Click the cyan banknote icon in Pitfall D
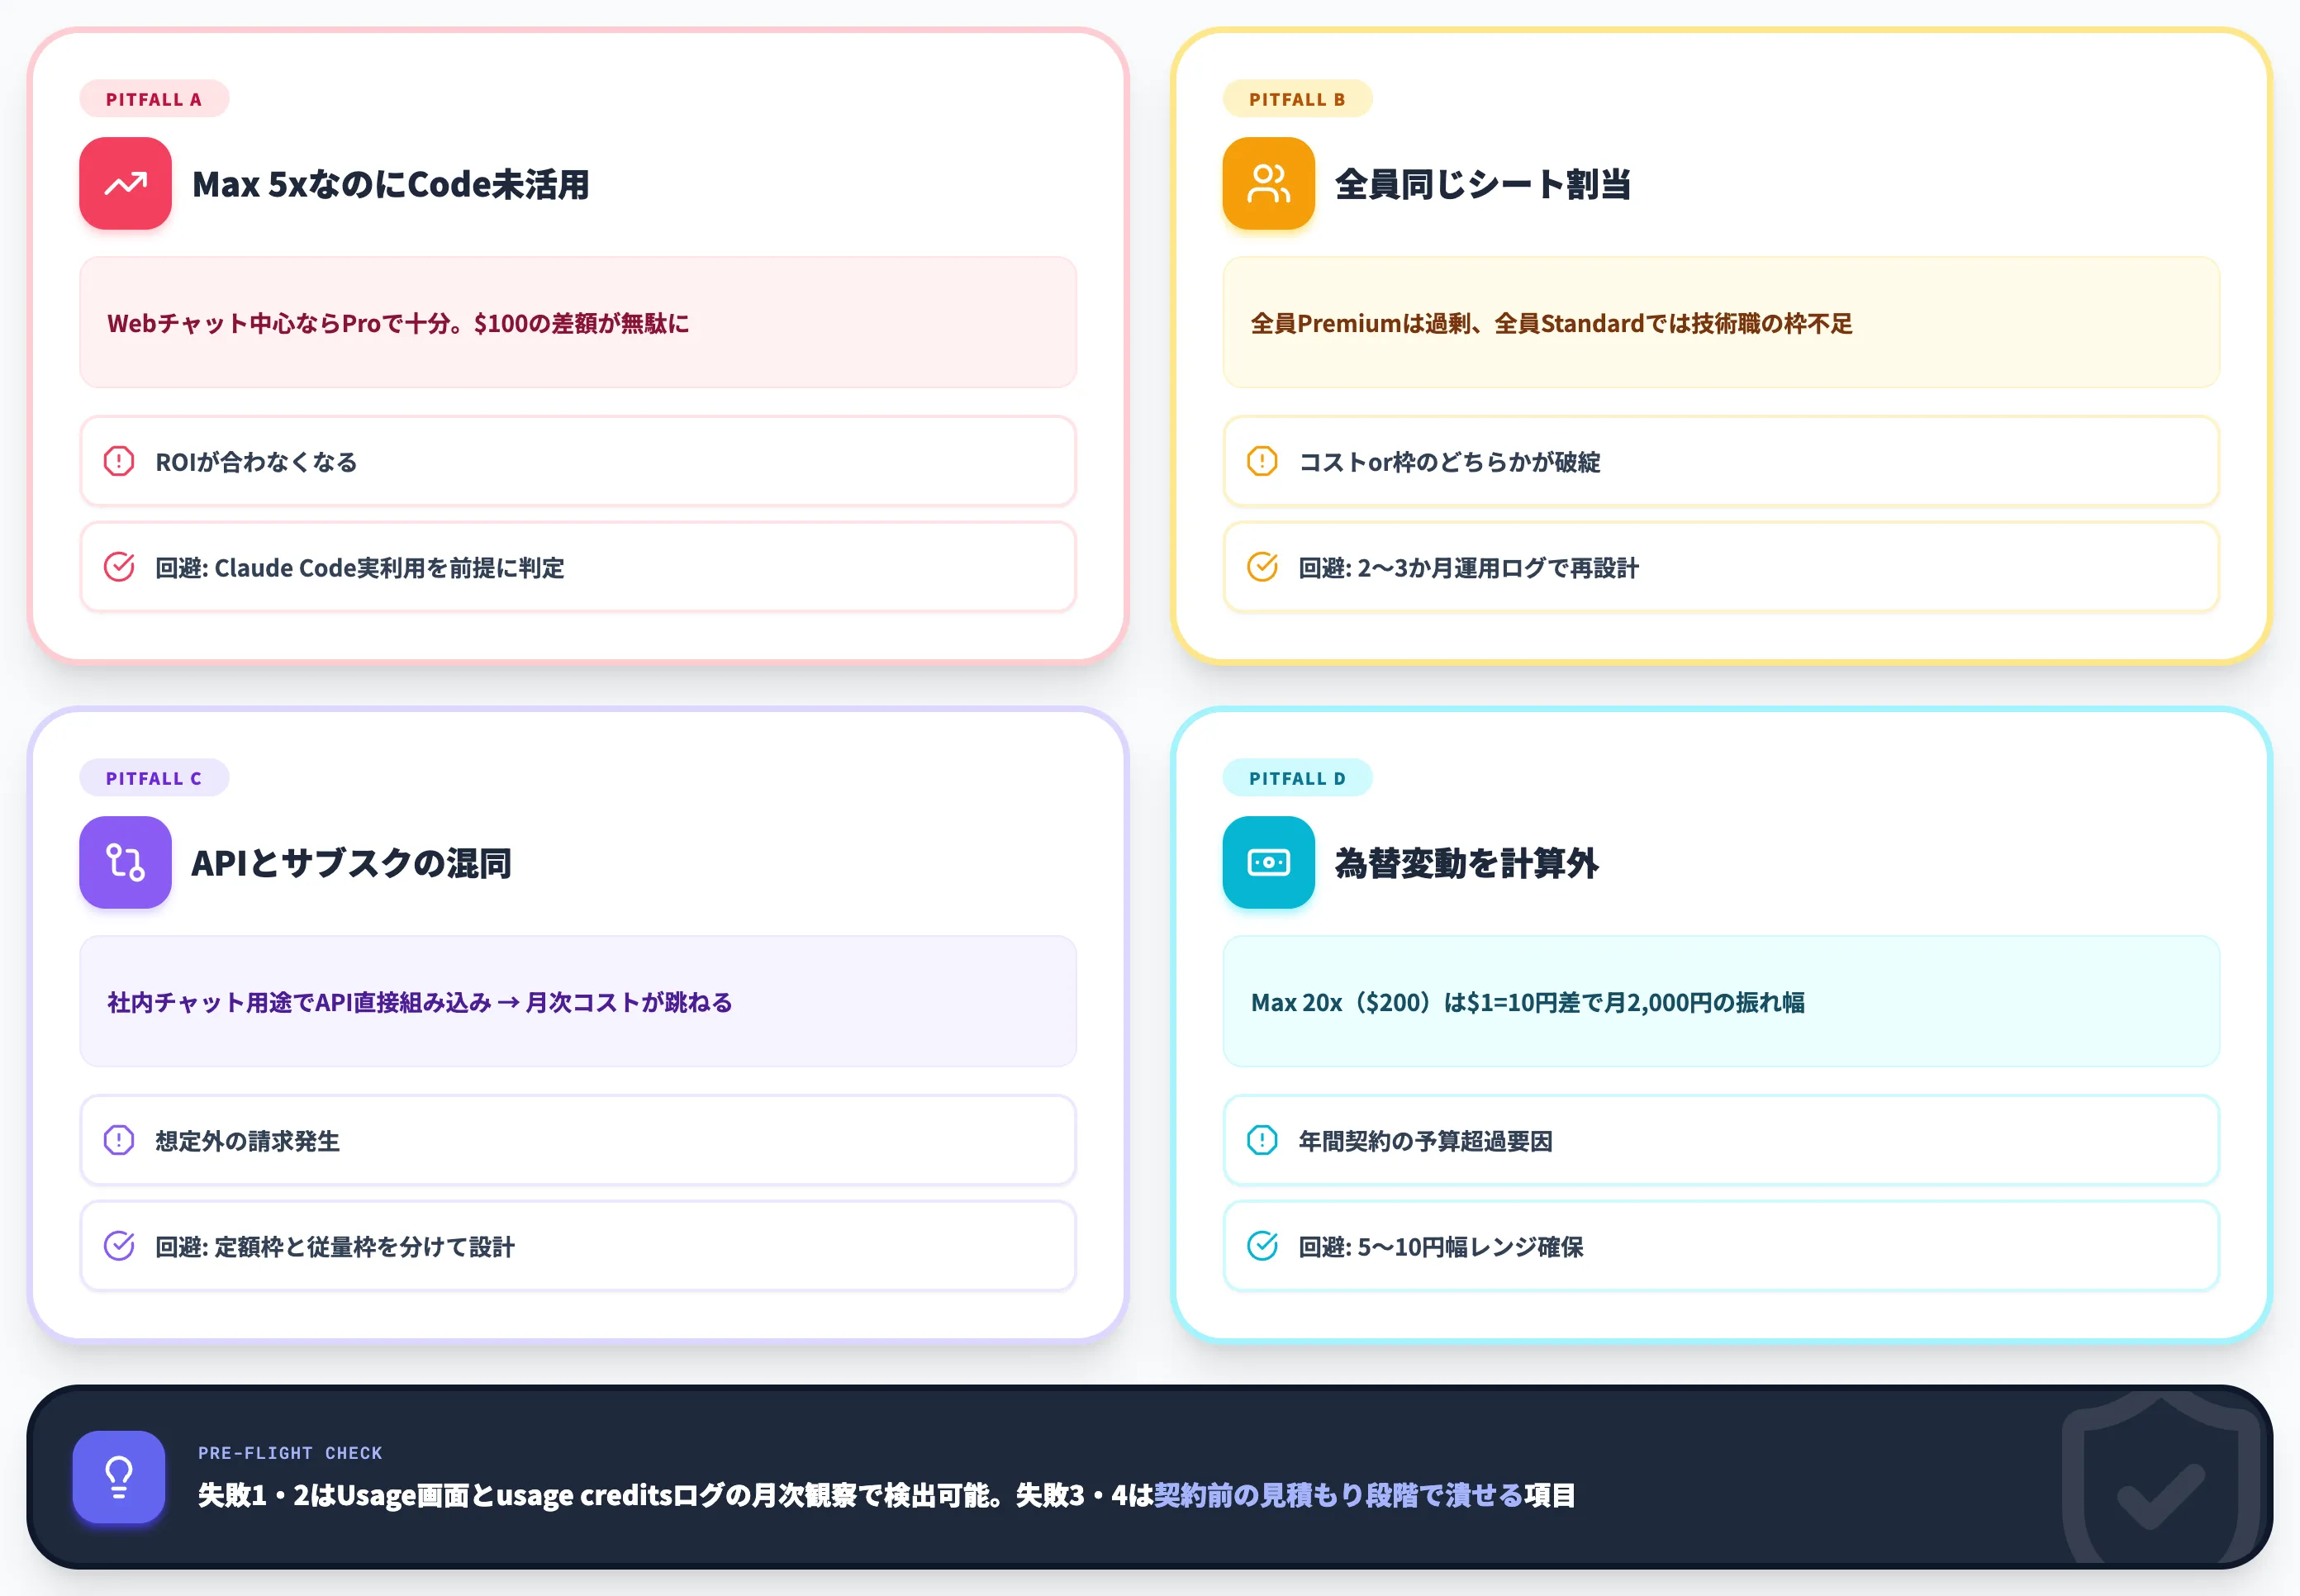This screenshot has height=1596, width=2300. coord(1268,862)
